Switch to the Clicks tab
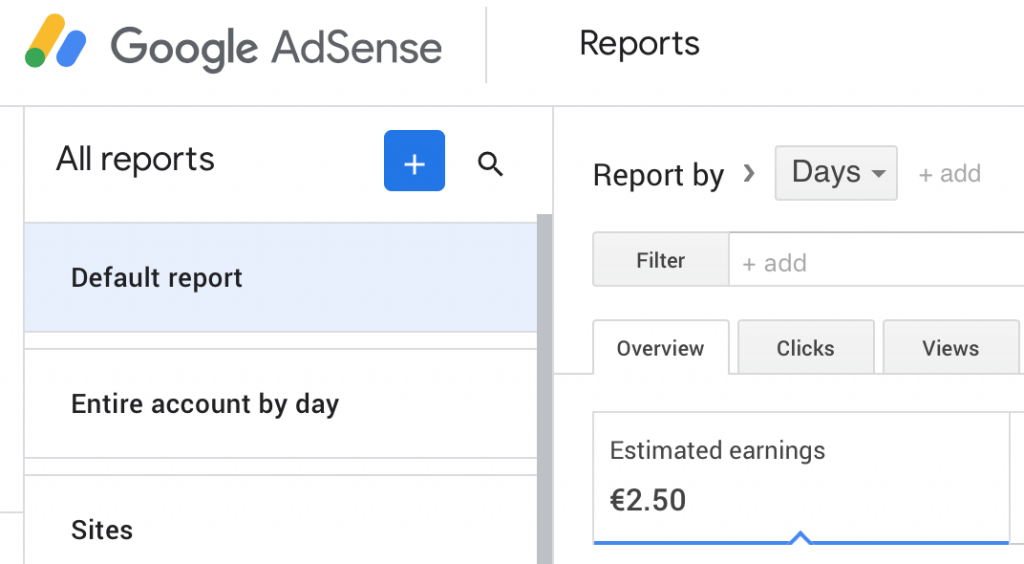This screenshot has width=1024, height=564. tap(805, 347)
